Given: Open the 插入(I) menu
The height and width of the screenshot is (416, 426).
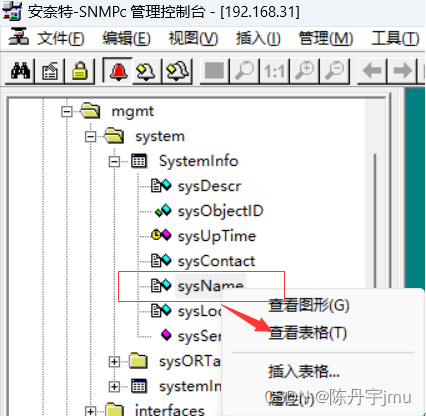Looking at the screenshot, I should pyautogui.click(x=258, y=39).
